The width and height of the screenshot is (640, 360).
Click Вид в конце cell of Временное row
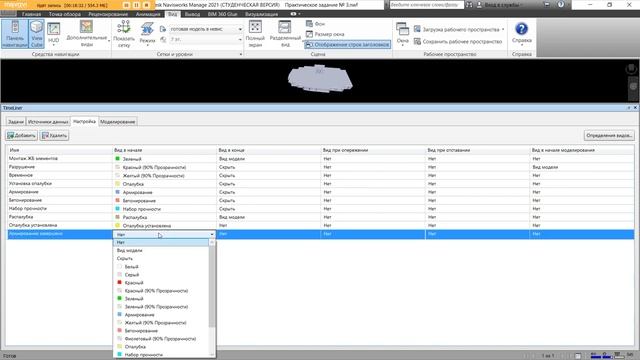click(x=269, y=176)
